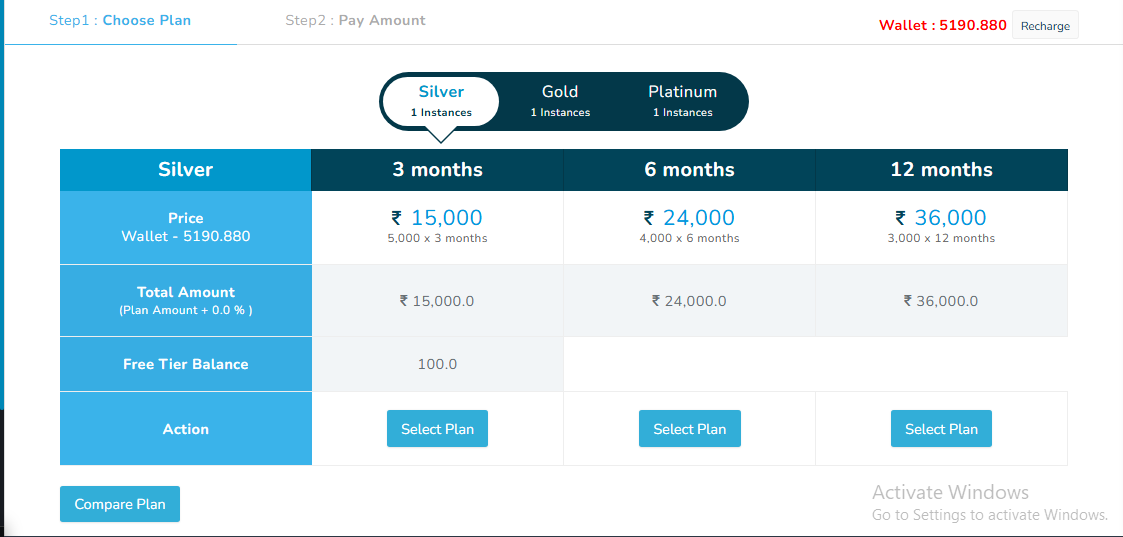Image resolution: width=1123 pixels, height=537 pixels.
Task: Click the ₹ 24,000 price
Action: click(x=689, y=218)
